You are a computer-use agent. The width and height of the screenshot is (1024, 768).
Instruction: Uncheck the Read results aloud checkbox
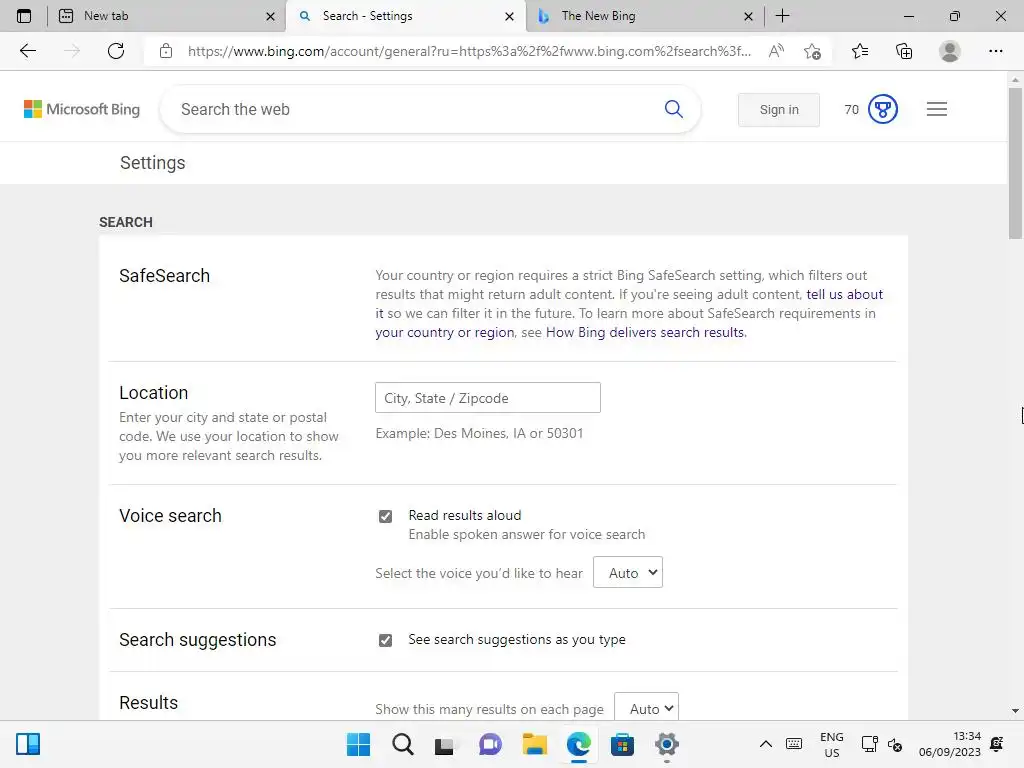pos(385,516)
